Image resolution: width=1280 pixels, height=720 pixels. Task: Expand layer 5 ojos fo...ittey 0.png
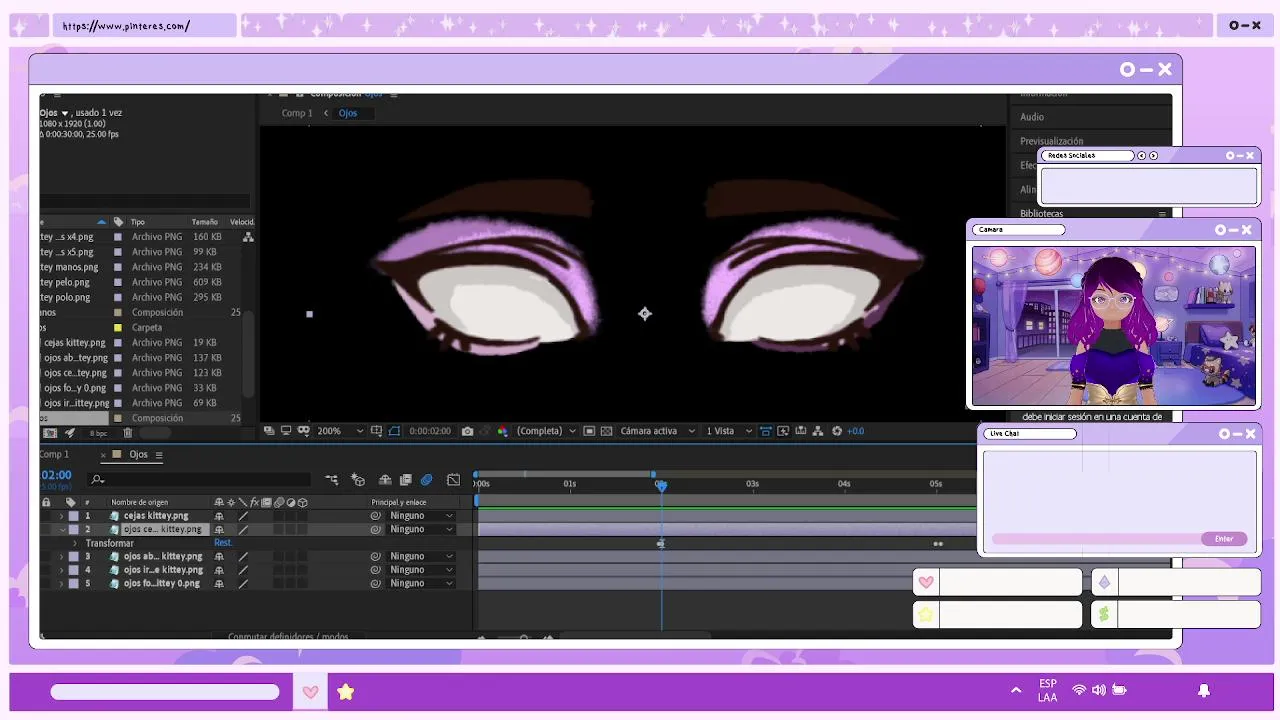61,583
